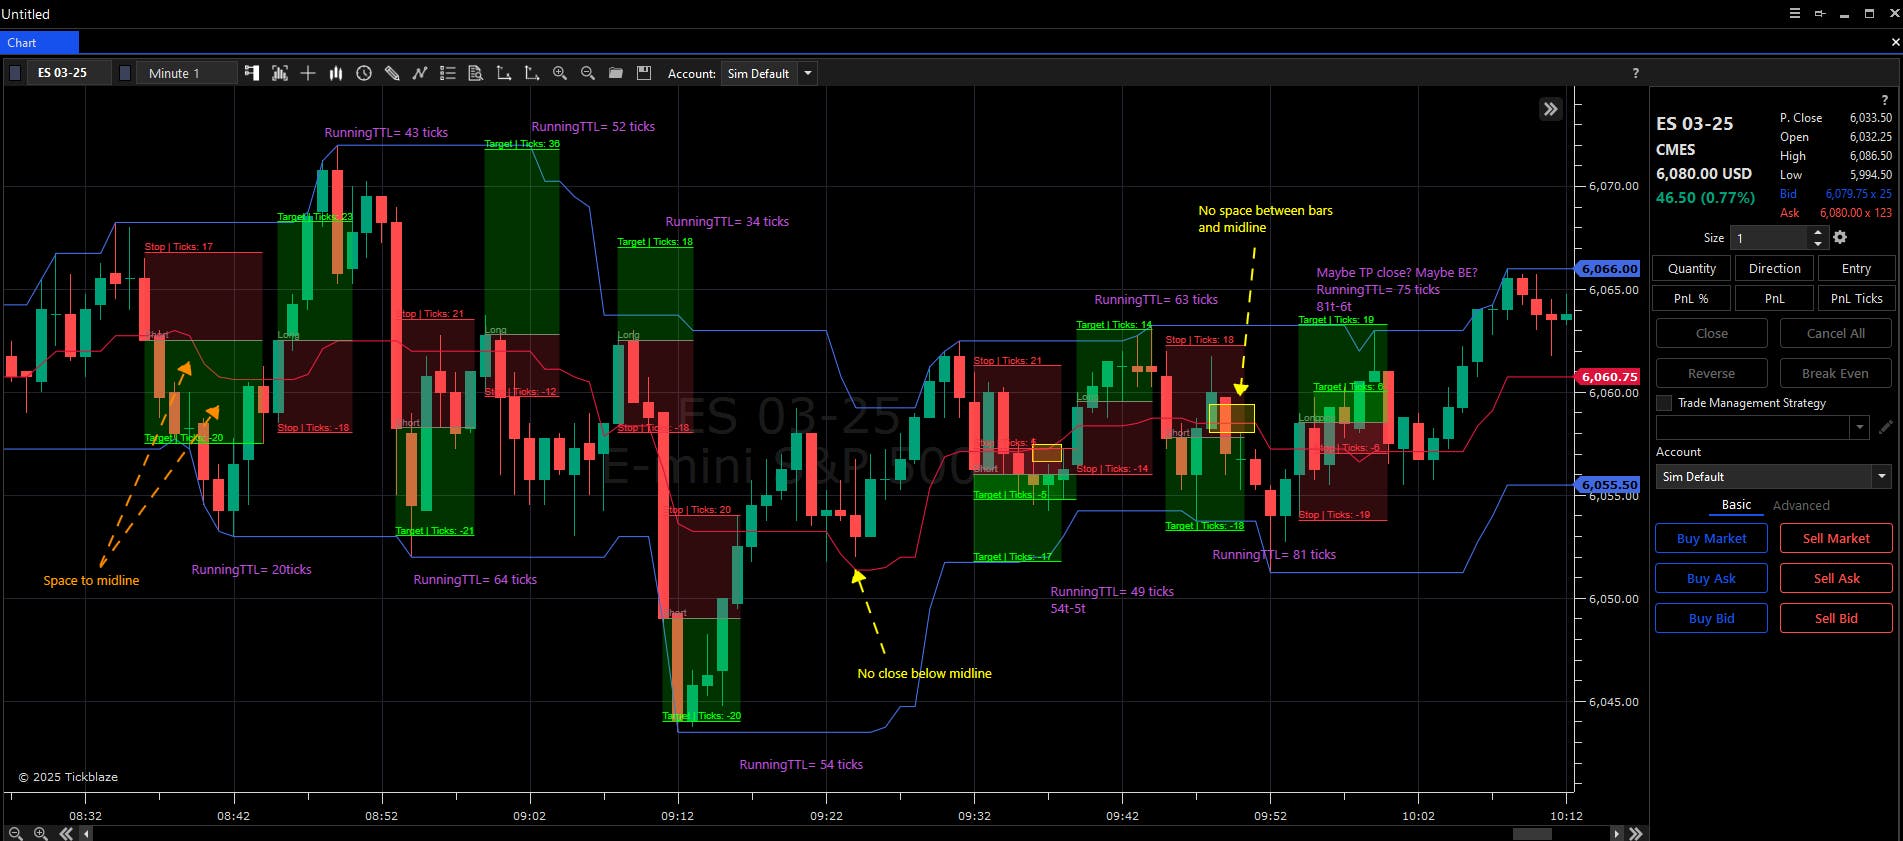This screenshot has width=1903, height=841.
Task: Click the Sell Bid button
Action: 1836,618
